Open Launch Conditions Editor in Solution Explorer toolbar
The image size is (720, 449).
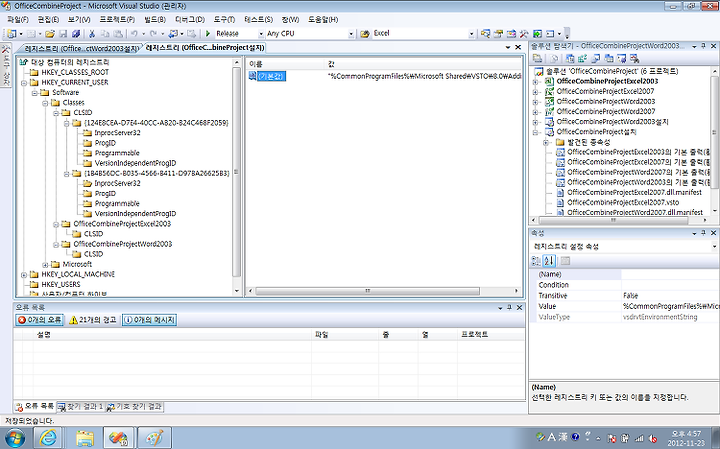pyautogui.click(x=635, y=58)
